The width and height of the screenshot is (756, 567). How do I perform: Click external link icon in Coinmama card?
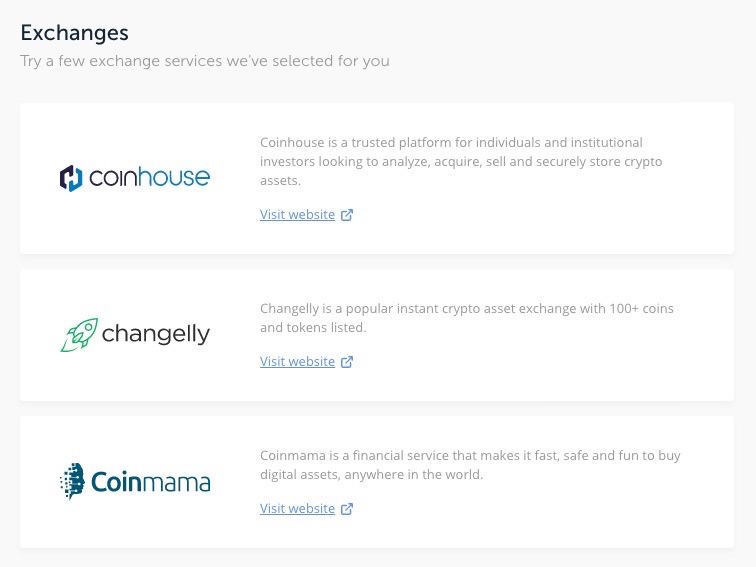347,509
